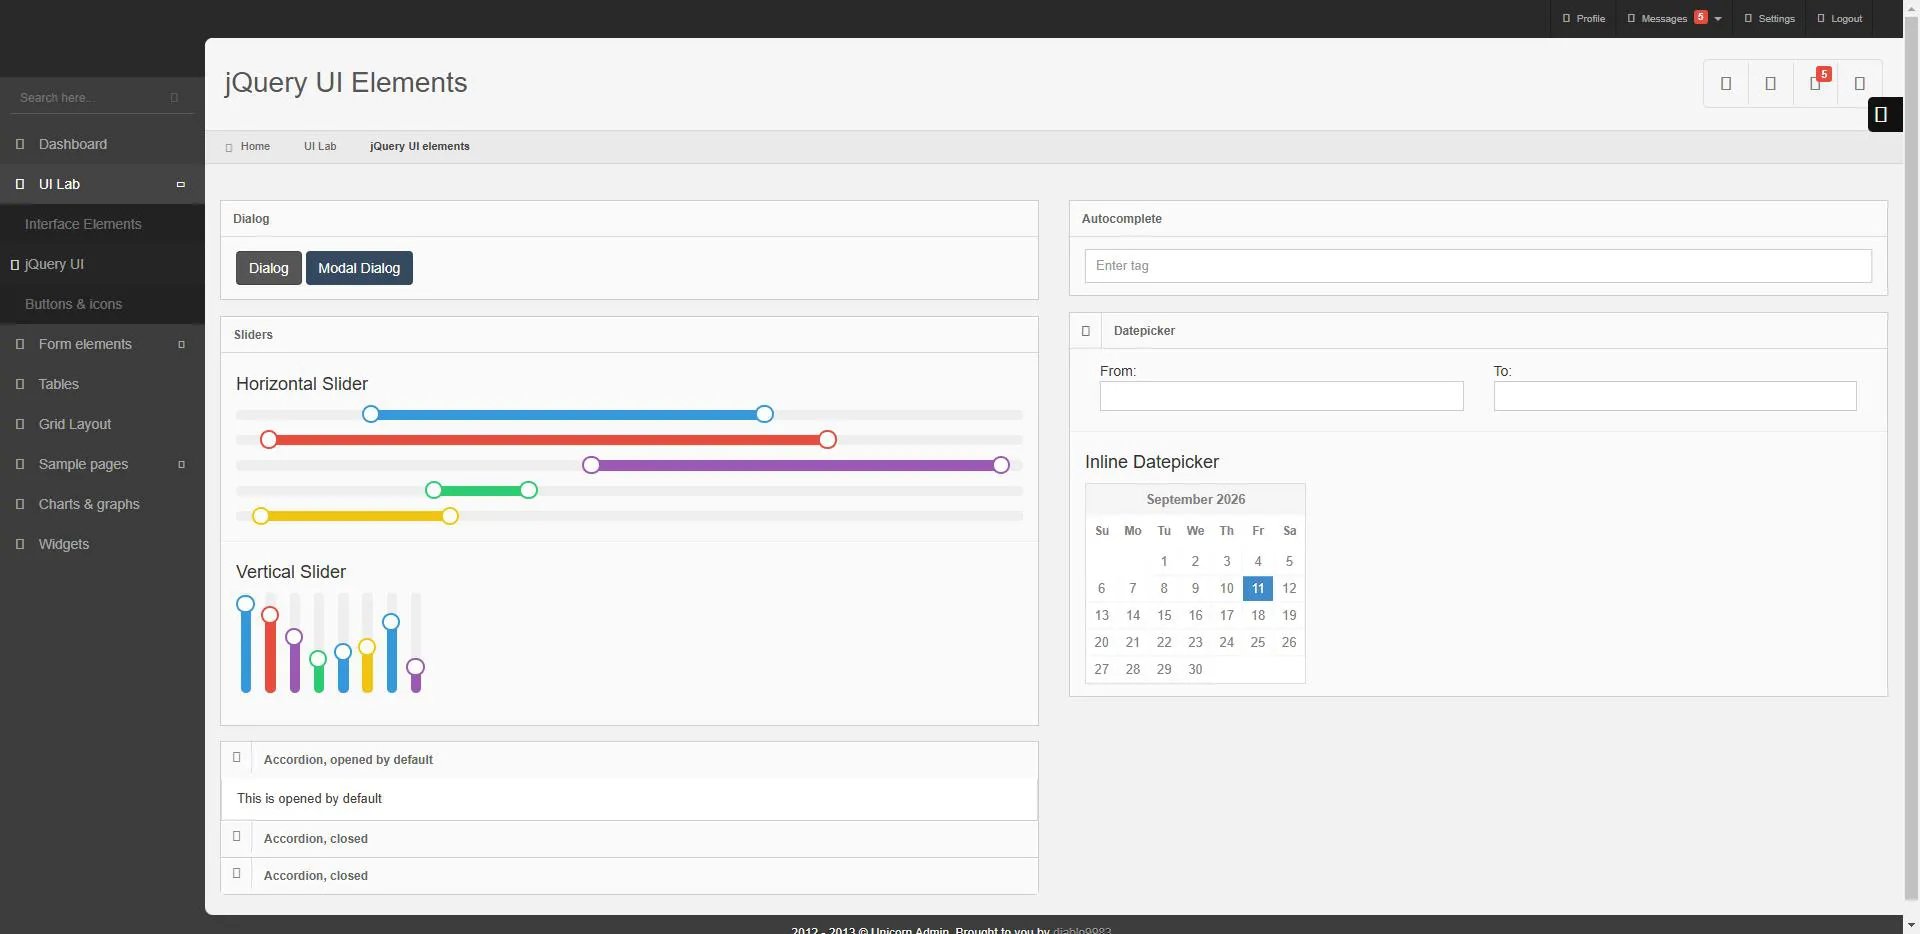Open the last 'Accordion, closed' section
This screenshot has width=1920, height=934.
pyautogui.click(x=629, y=876)
